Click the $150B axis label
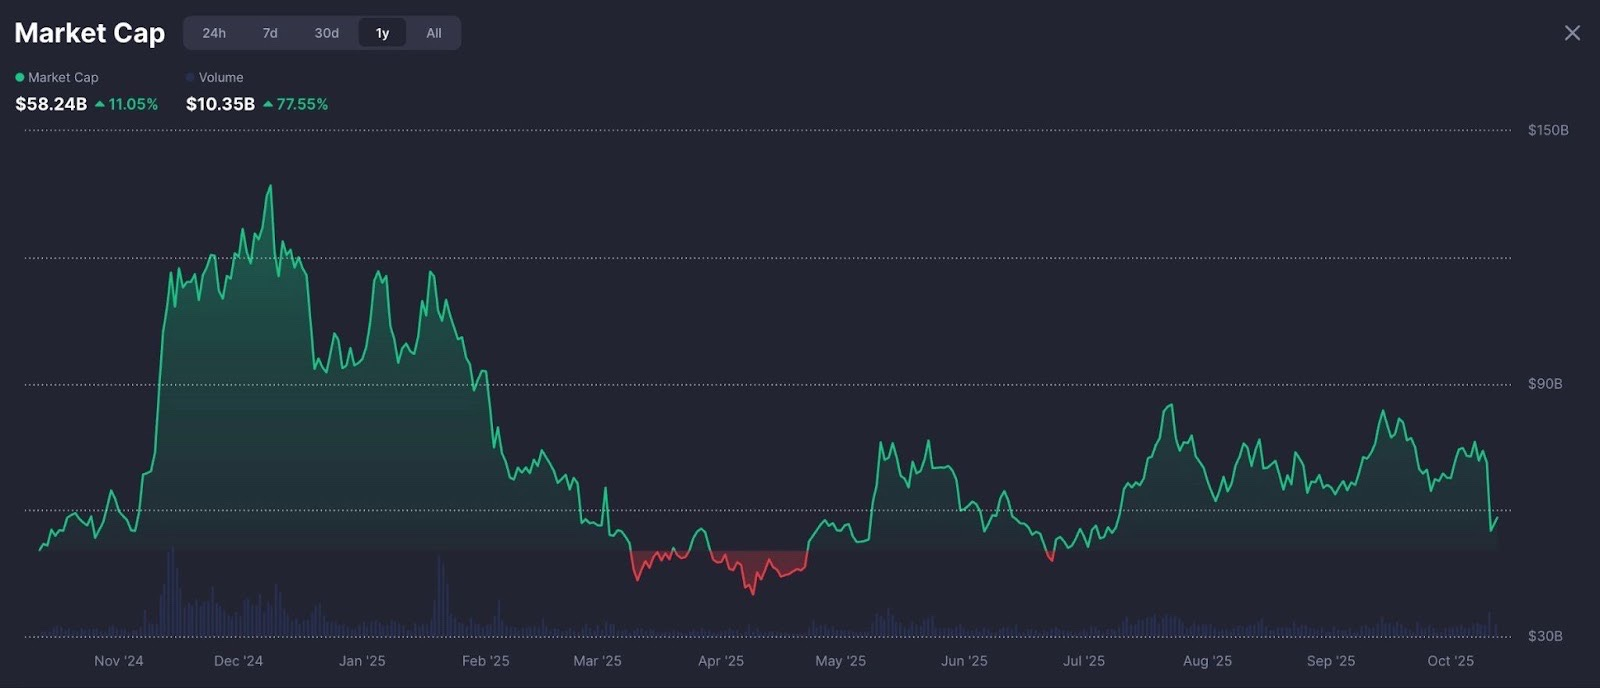The width and height of the screenshot is (1600, 688). tap(1547, 130)
